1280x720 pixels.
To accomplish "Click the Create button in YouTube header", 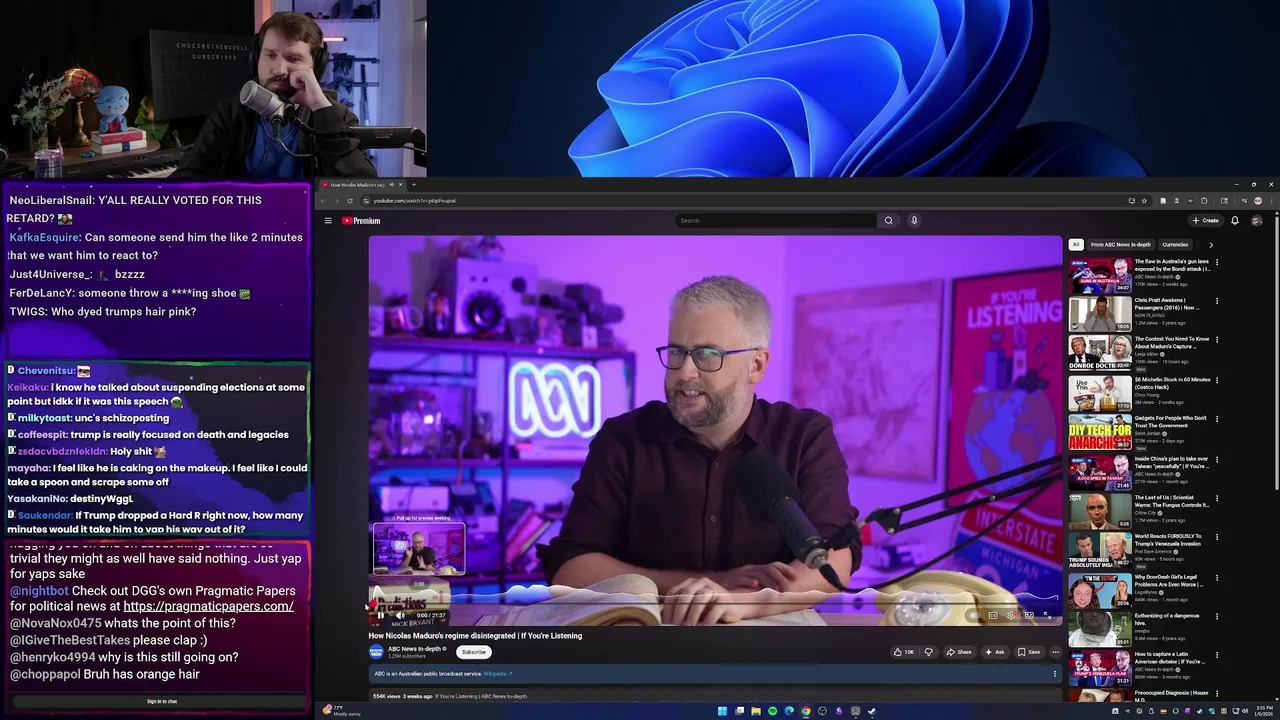I will click(x=1205, y=220).
